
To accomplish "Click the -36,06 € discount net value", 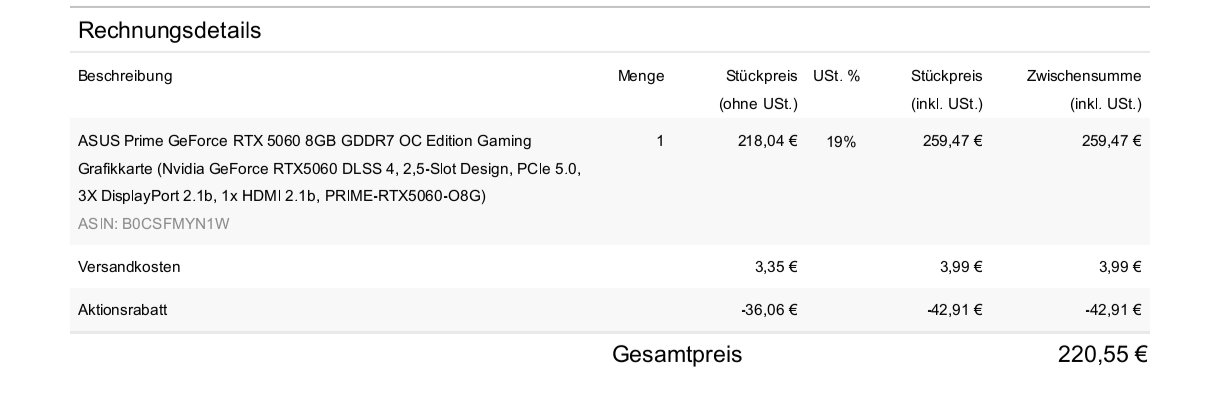I will click(769, 310).
